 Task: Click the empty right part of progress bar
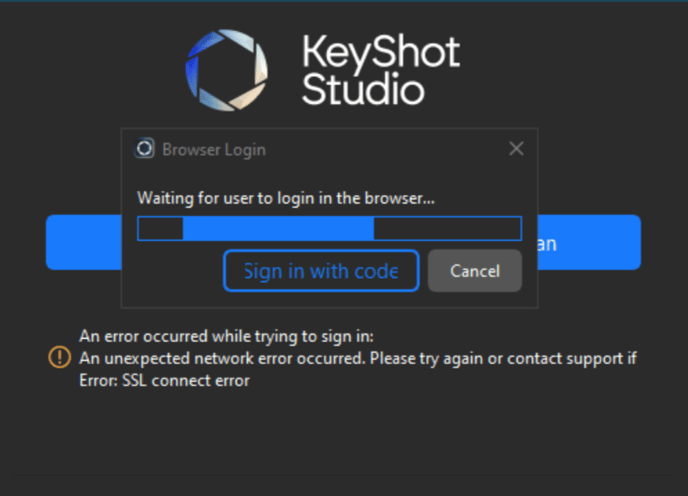click(x=448, y=228)
